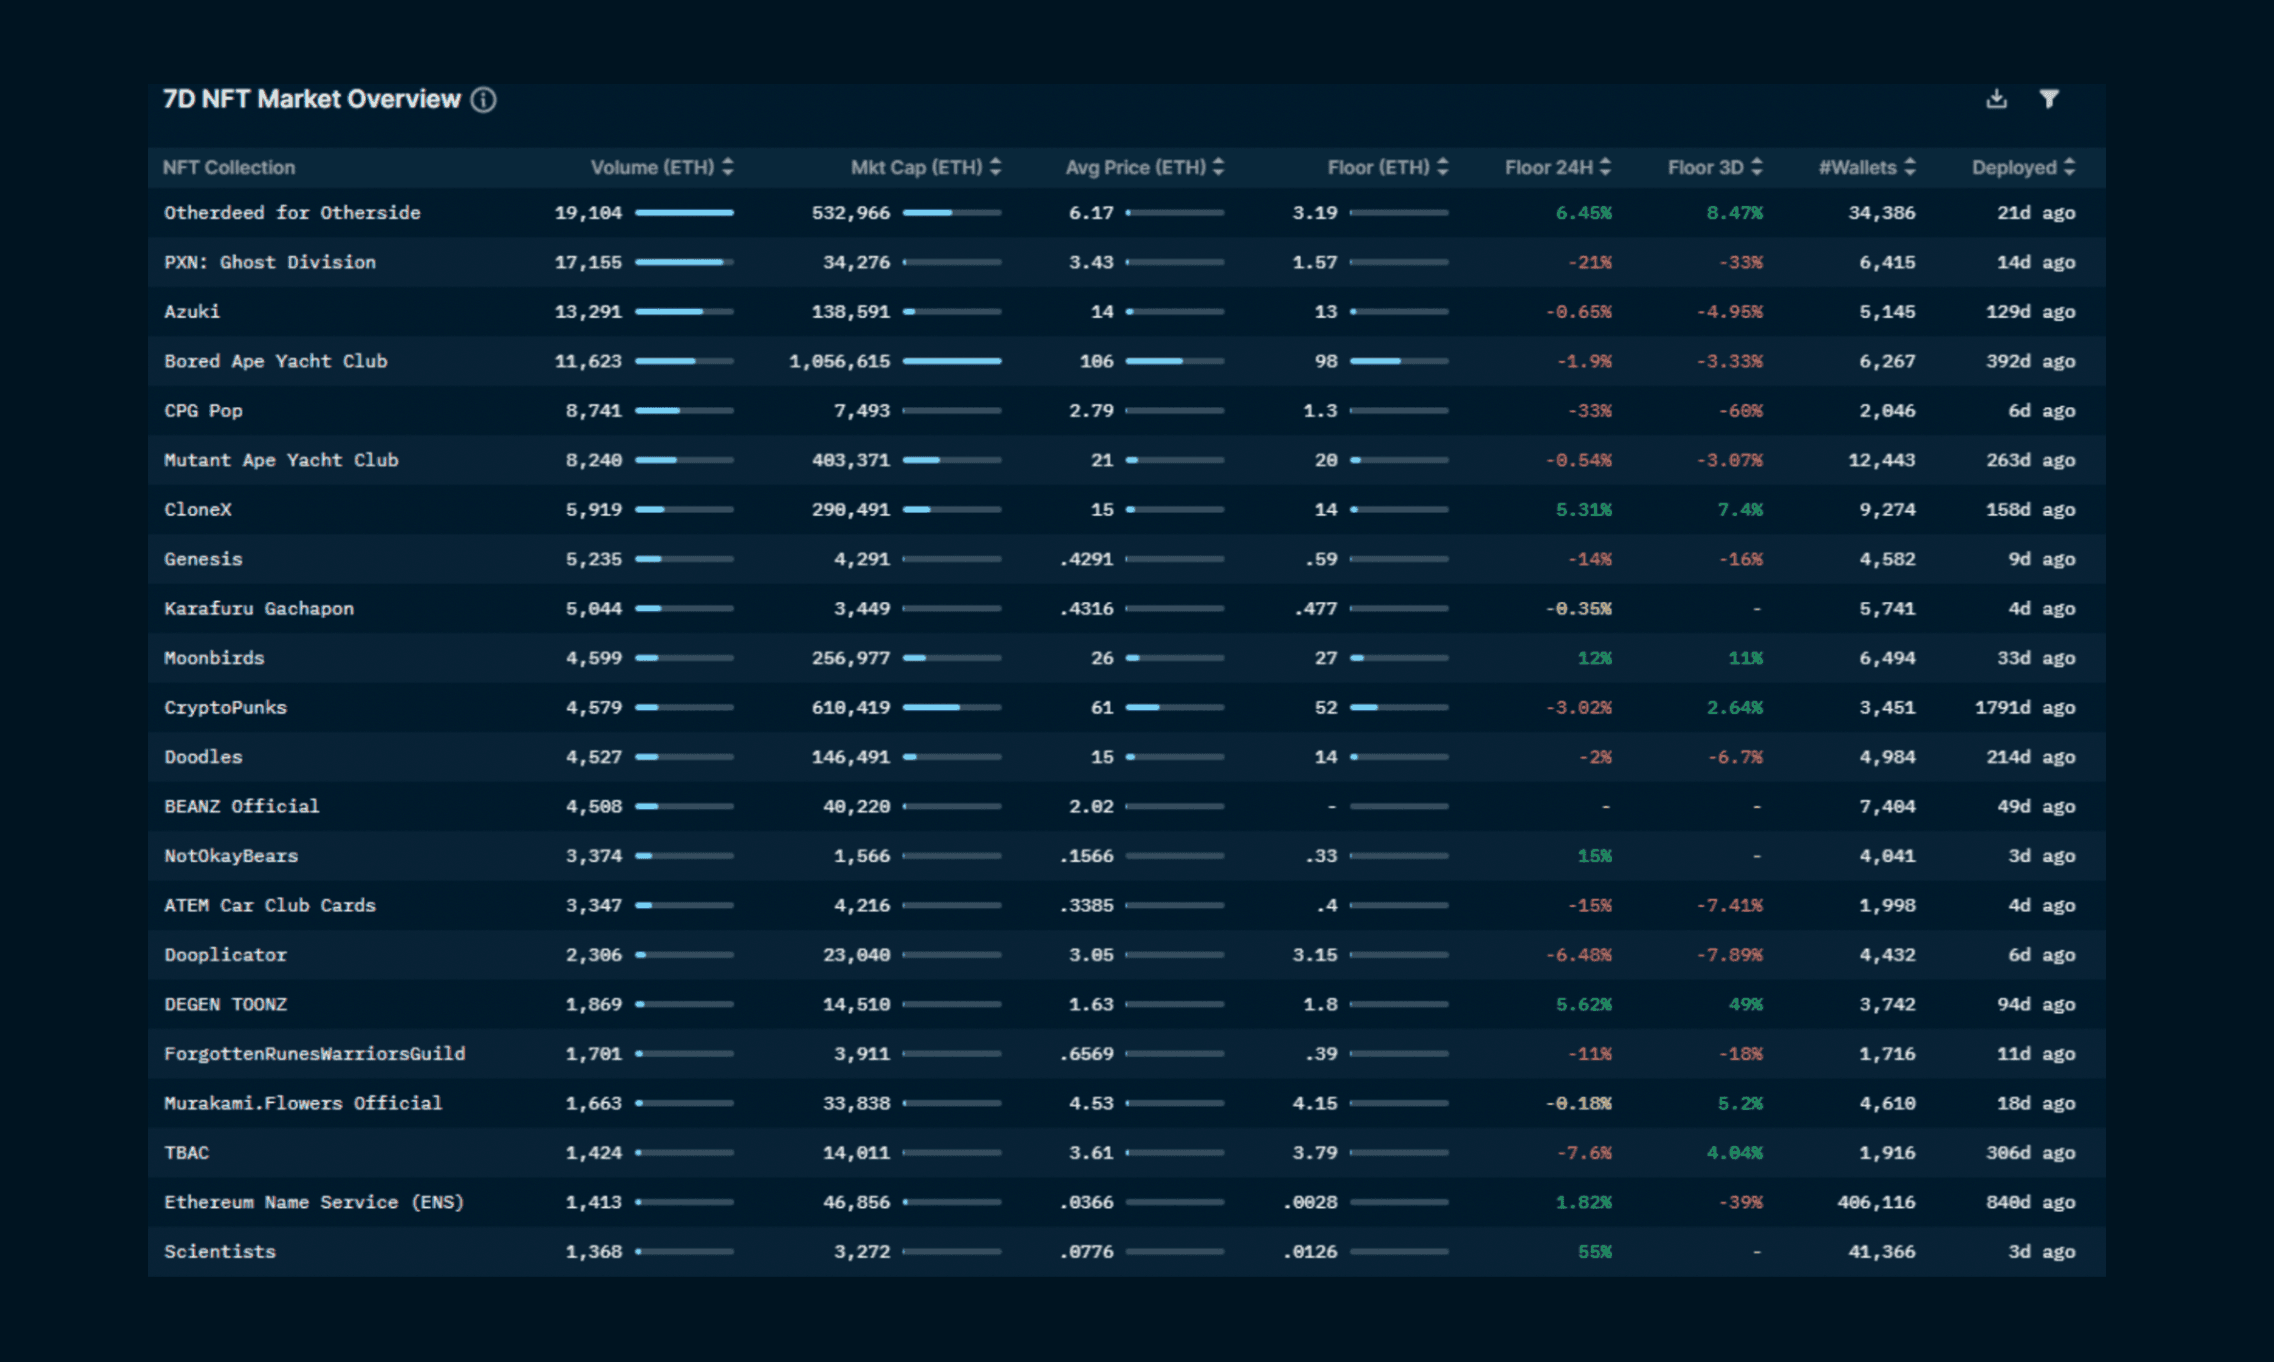Select the Azuki collection row name
The width and height of the screenshot is (2274, 1362).
click(192, 312)
